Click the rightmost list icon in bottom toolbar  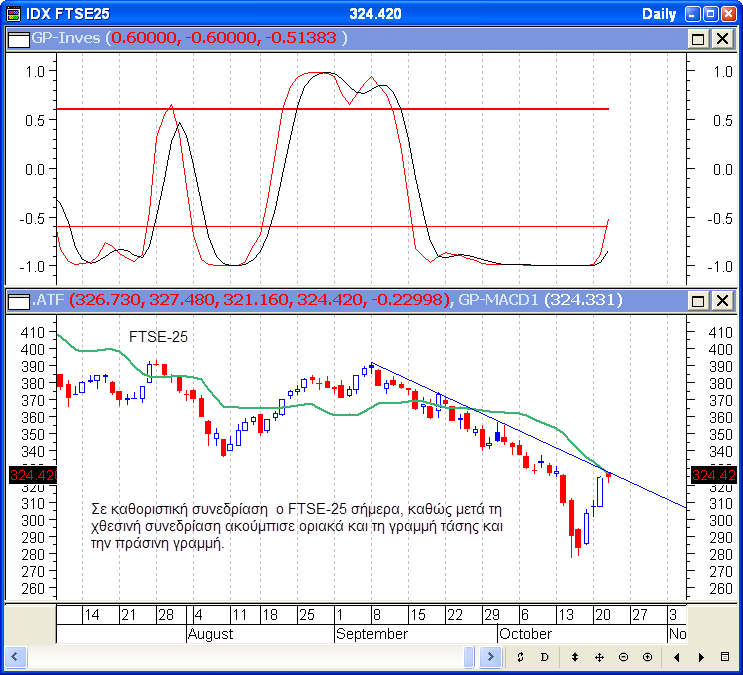click(725, 657)
